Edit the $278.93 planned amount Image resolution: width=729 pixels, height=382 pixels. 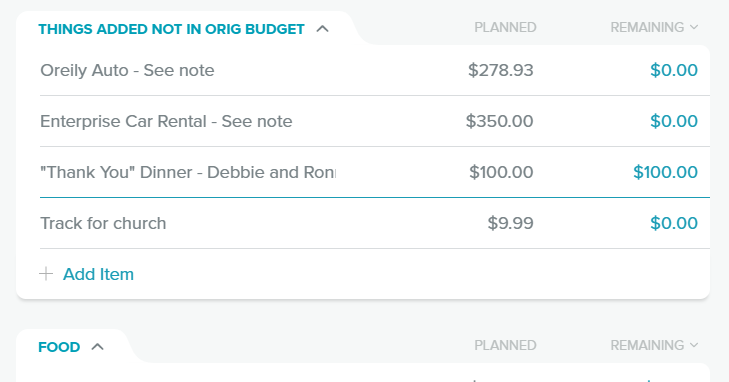pos(500,70)
